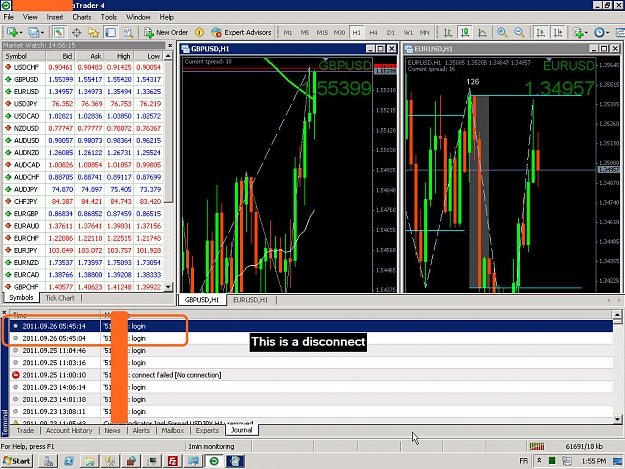Select the M5 timeframe

click(305, 33)
